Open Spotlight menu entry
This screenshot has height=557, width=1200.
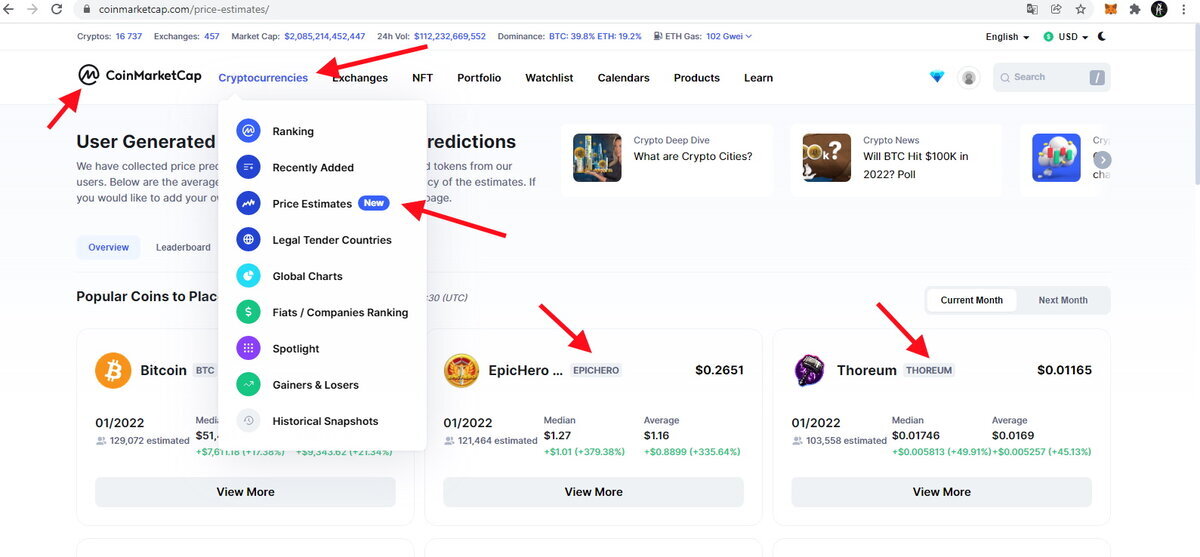[296, 348]
